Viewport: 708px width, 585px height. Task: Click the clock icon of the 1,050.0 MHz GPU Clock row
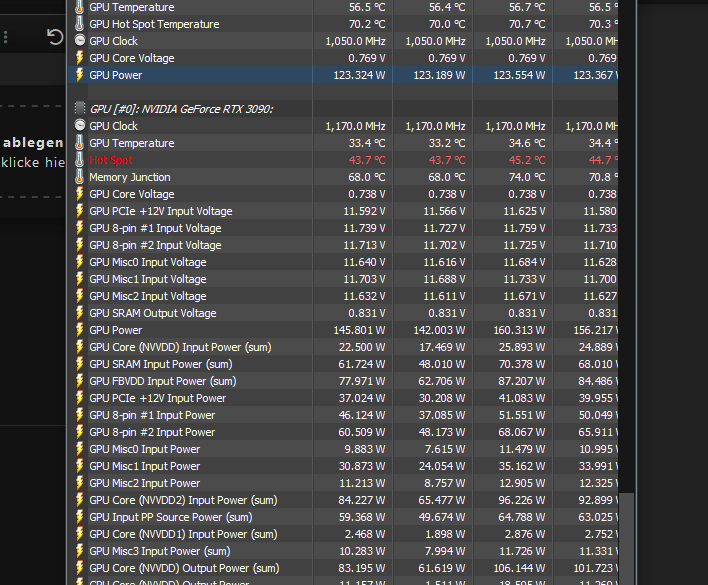(79, 41)
